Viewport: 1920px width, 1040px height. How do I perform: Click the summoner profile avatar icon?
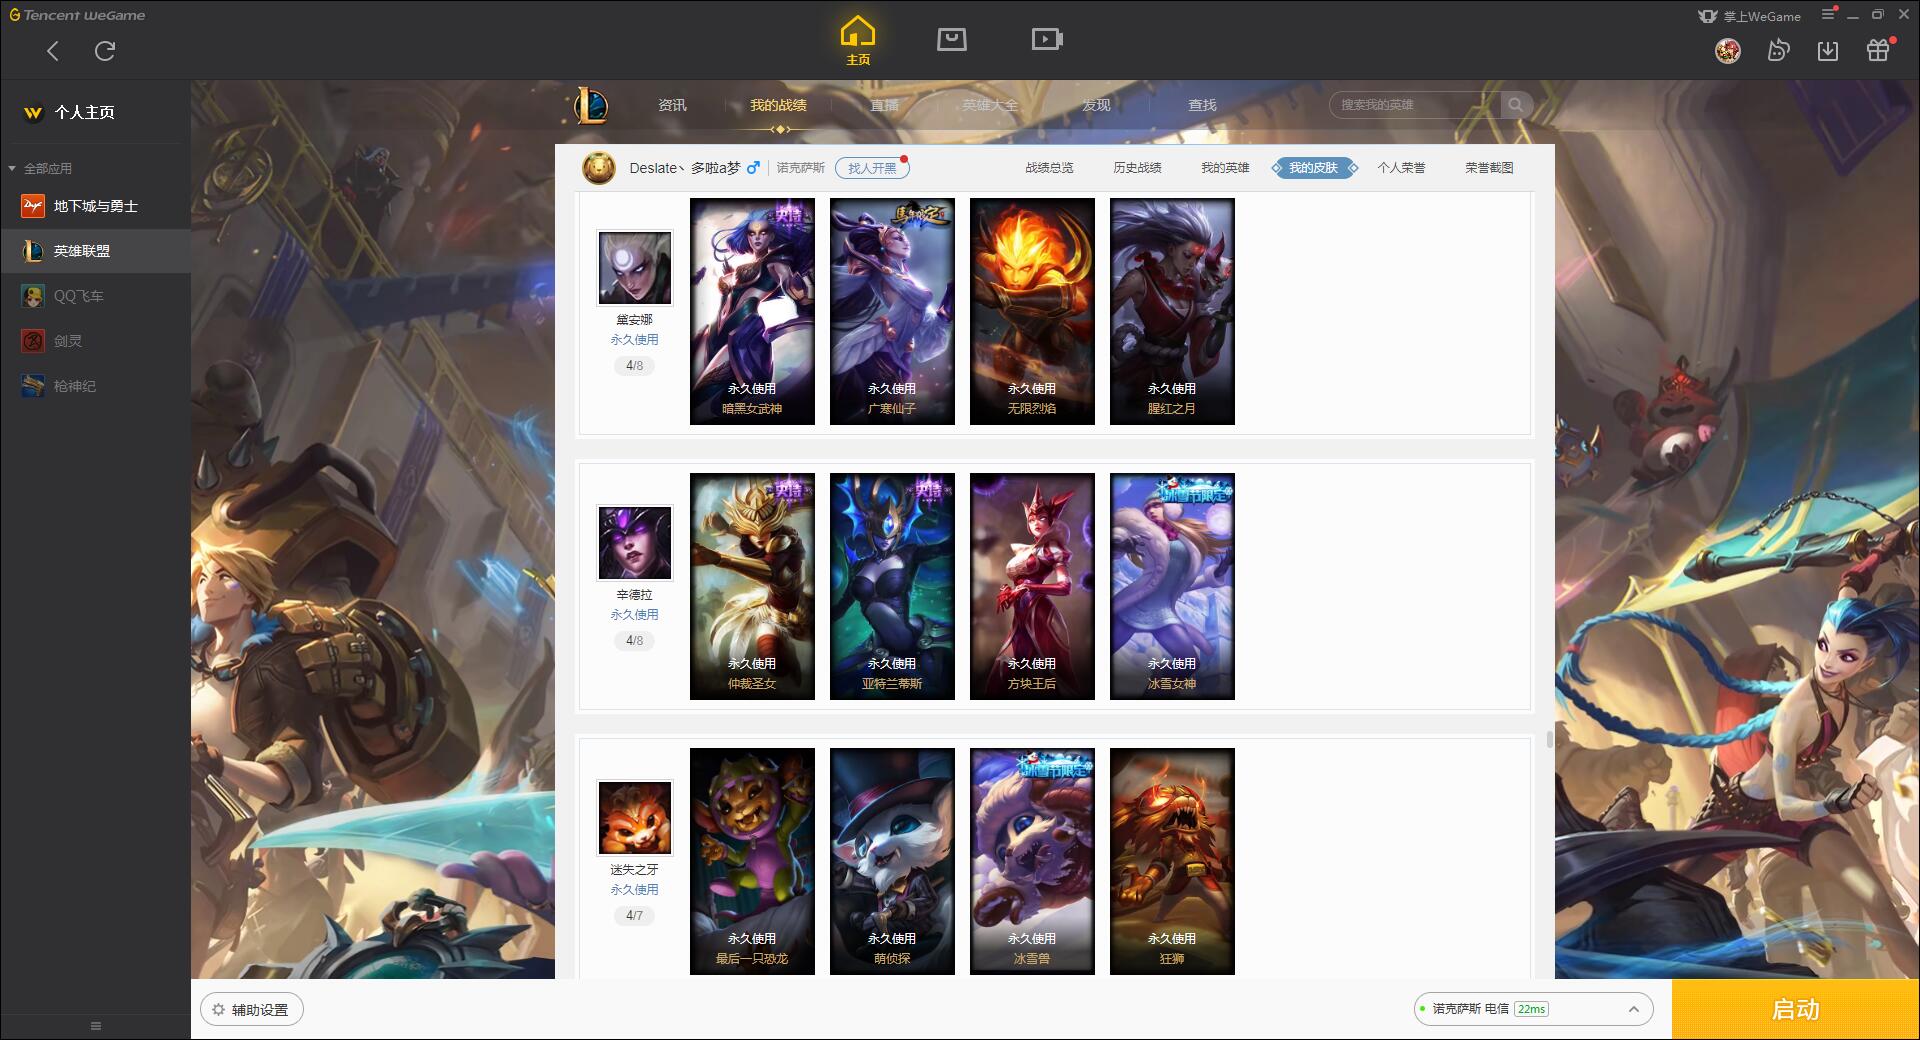click(599, 168)
